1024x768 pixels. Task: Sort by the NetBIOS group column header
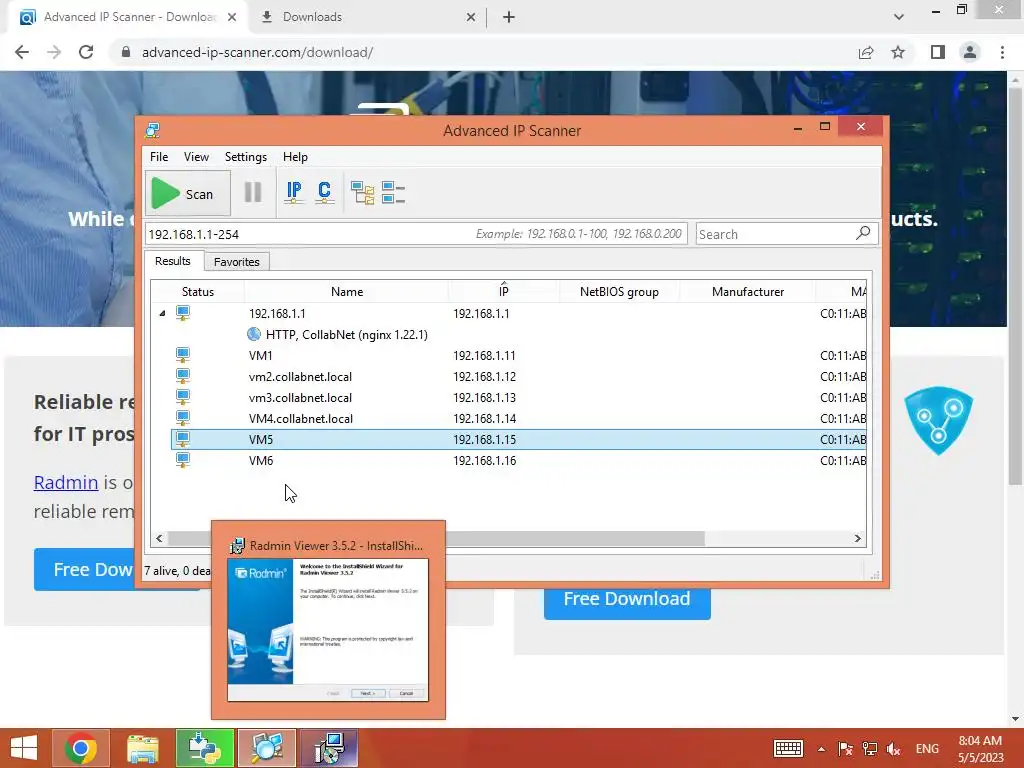coord(619,291)
